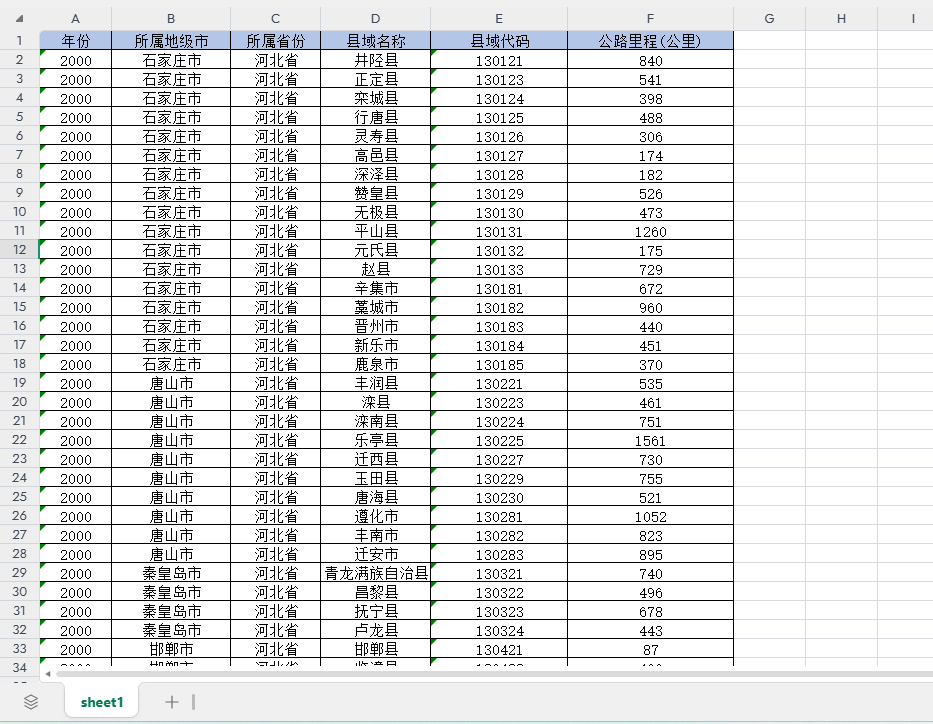This screenshot has height=724, width=933.
Task: Select cell containing 平山县
Action: point(375,231)
